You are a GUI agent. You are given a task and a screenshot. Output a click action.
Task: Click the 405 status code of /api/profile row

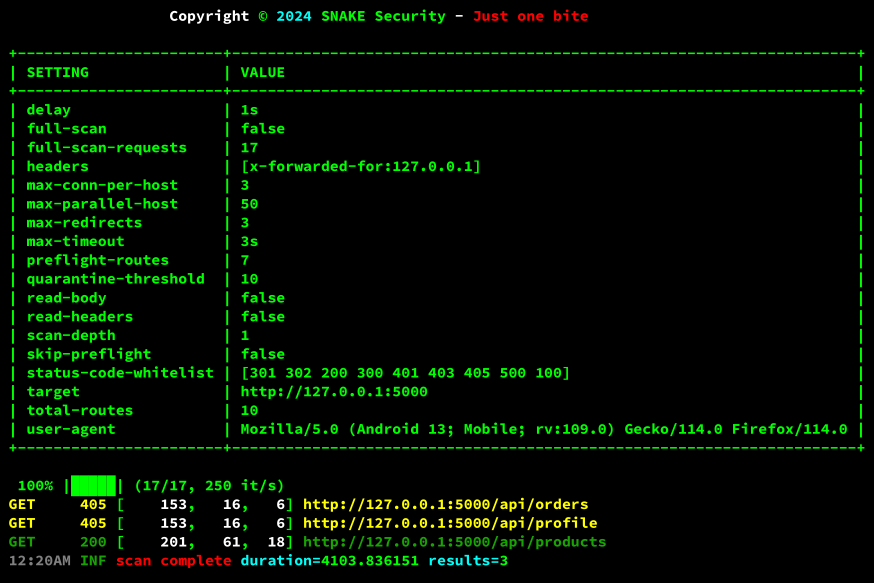[x=93, y=523]
